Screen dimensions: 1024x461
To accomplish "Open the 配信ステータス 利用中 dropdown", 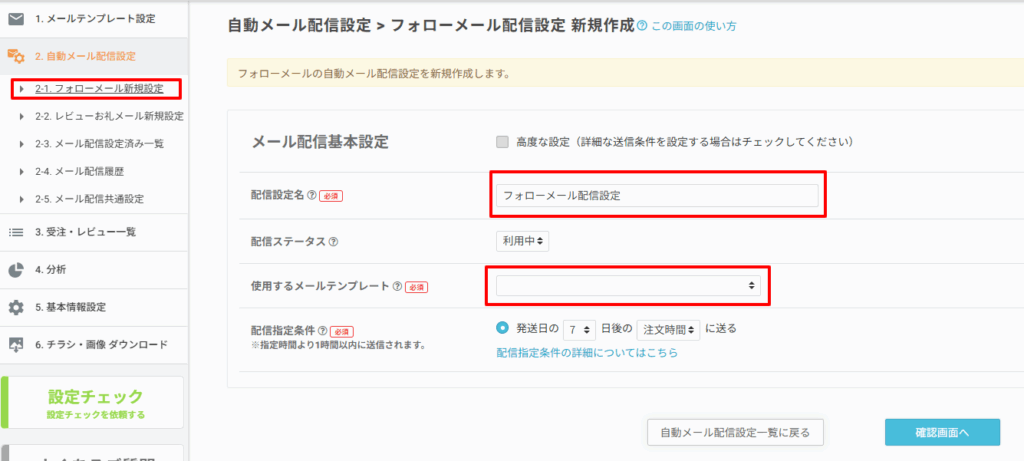I will pyautogui.click(x=522, y=241).
